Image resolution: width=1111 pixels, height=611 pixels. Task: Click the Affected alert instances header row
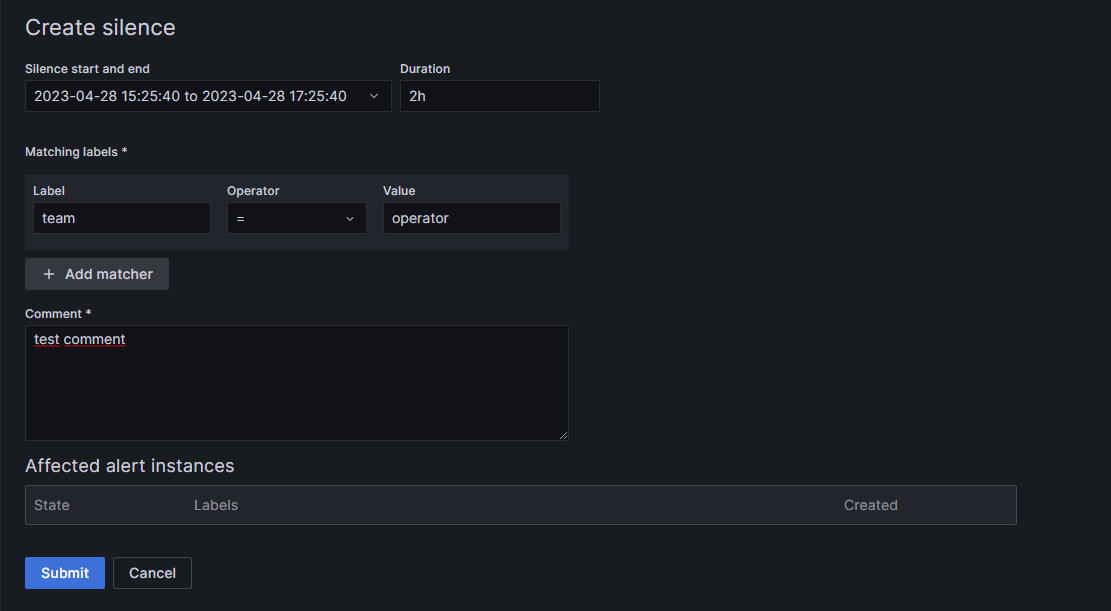pyautogui.click(x=129, y=466)
